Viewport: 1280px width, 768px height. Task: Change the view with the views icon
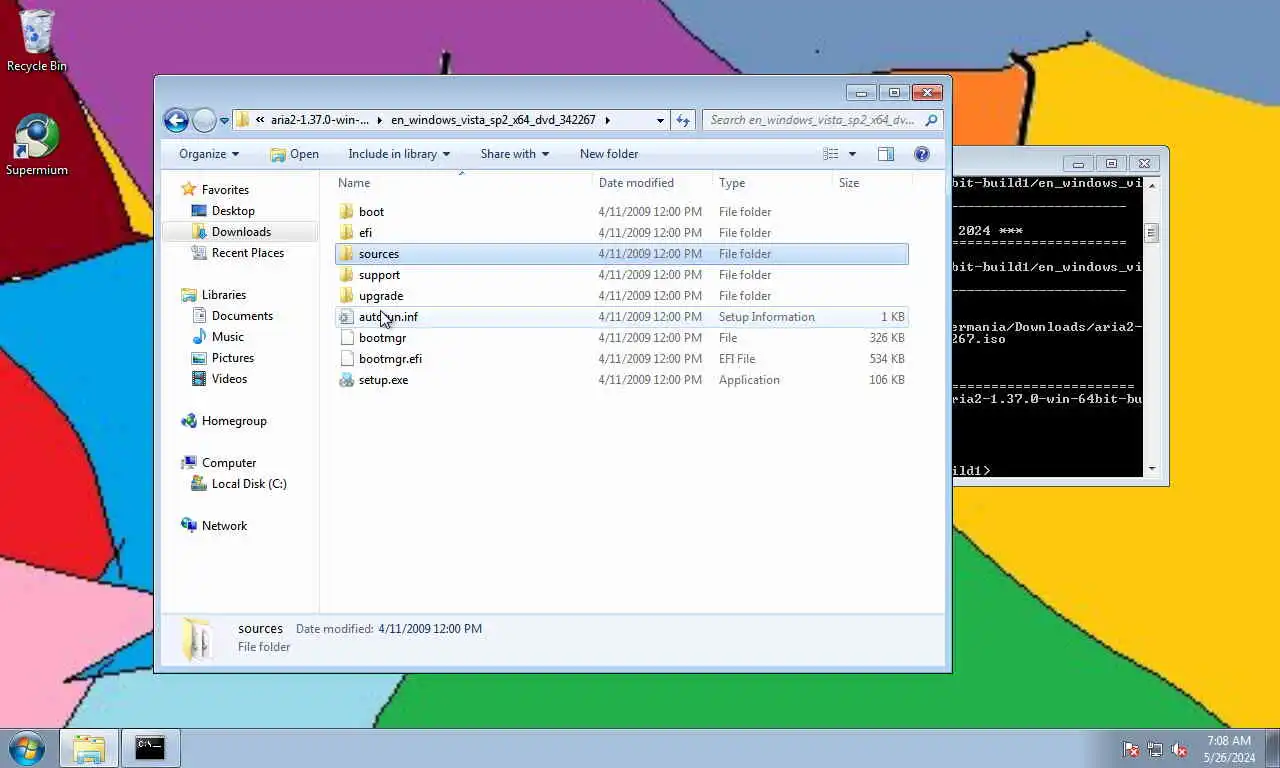[x=831, y=154]
